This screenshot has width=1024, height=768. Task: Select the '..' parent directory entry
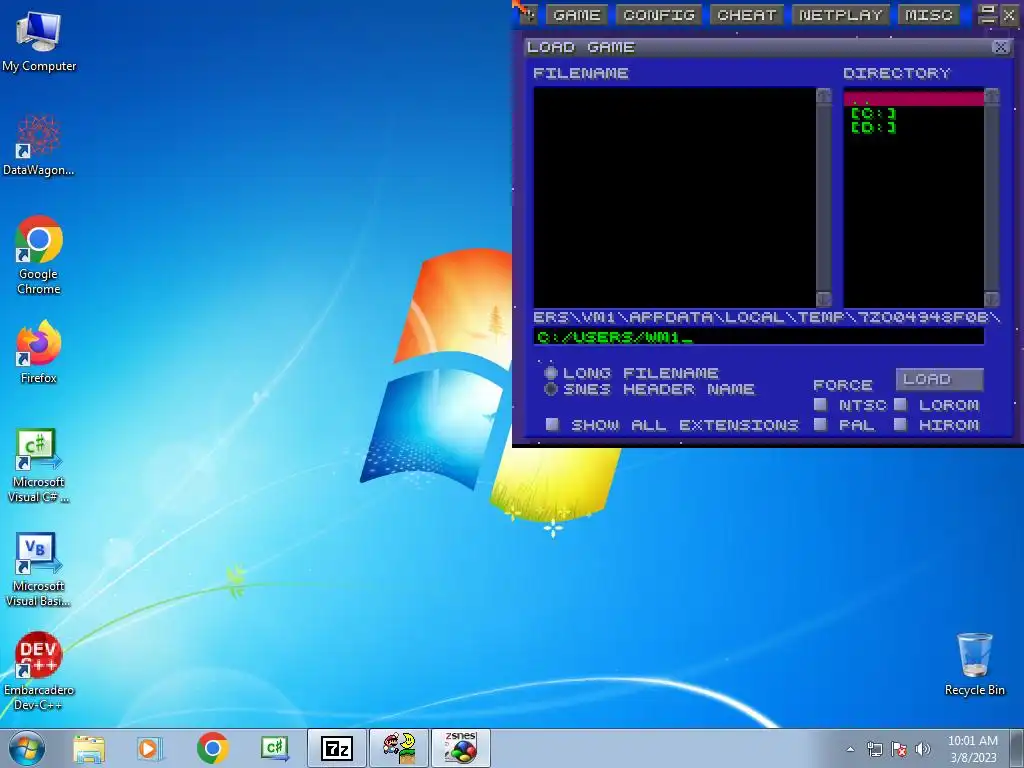click(913, 99)
